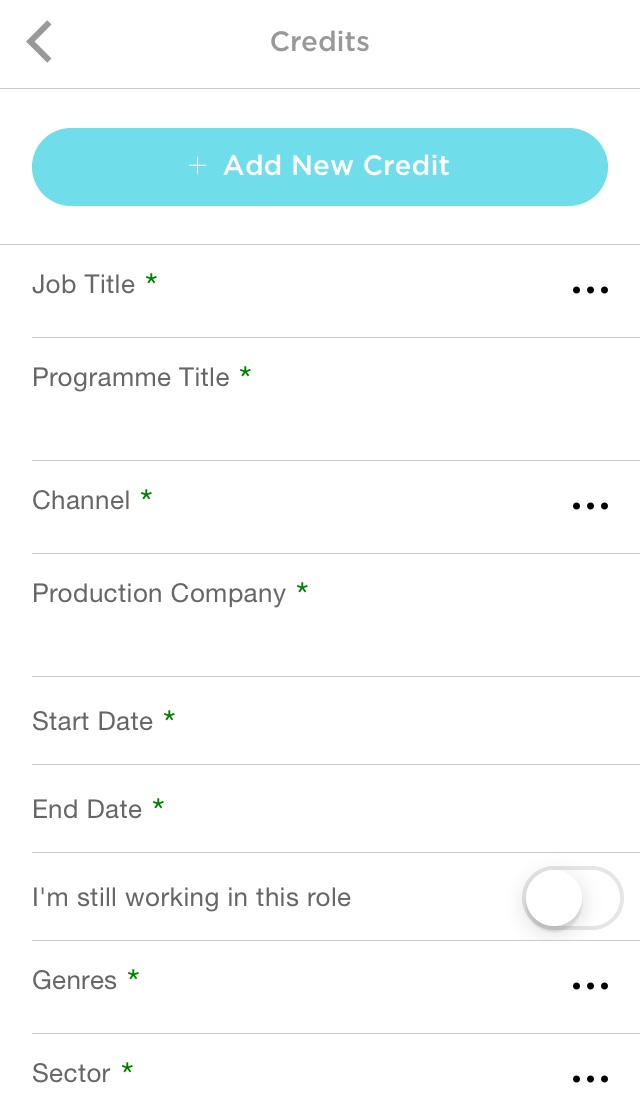
Task: Open Job Title options ellipsis
Action: 590,291
